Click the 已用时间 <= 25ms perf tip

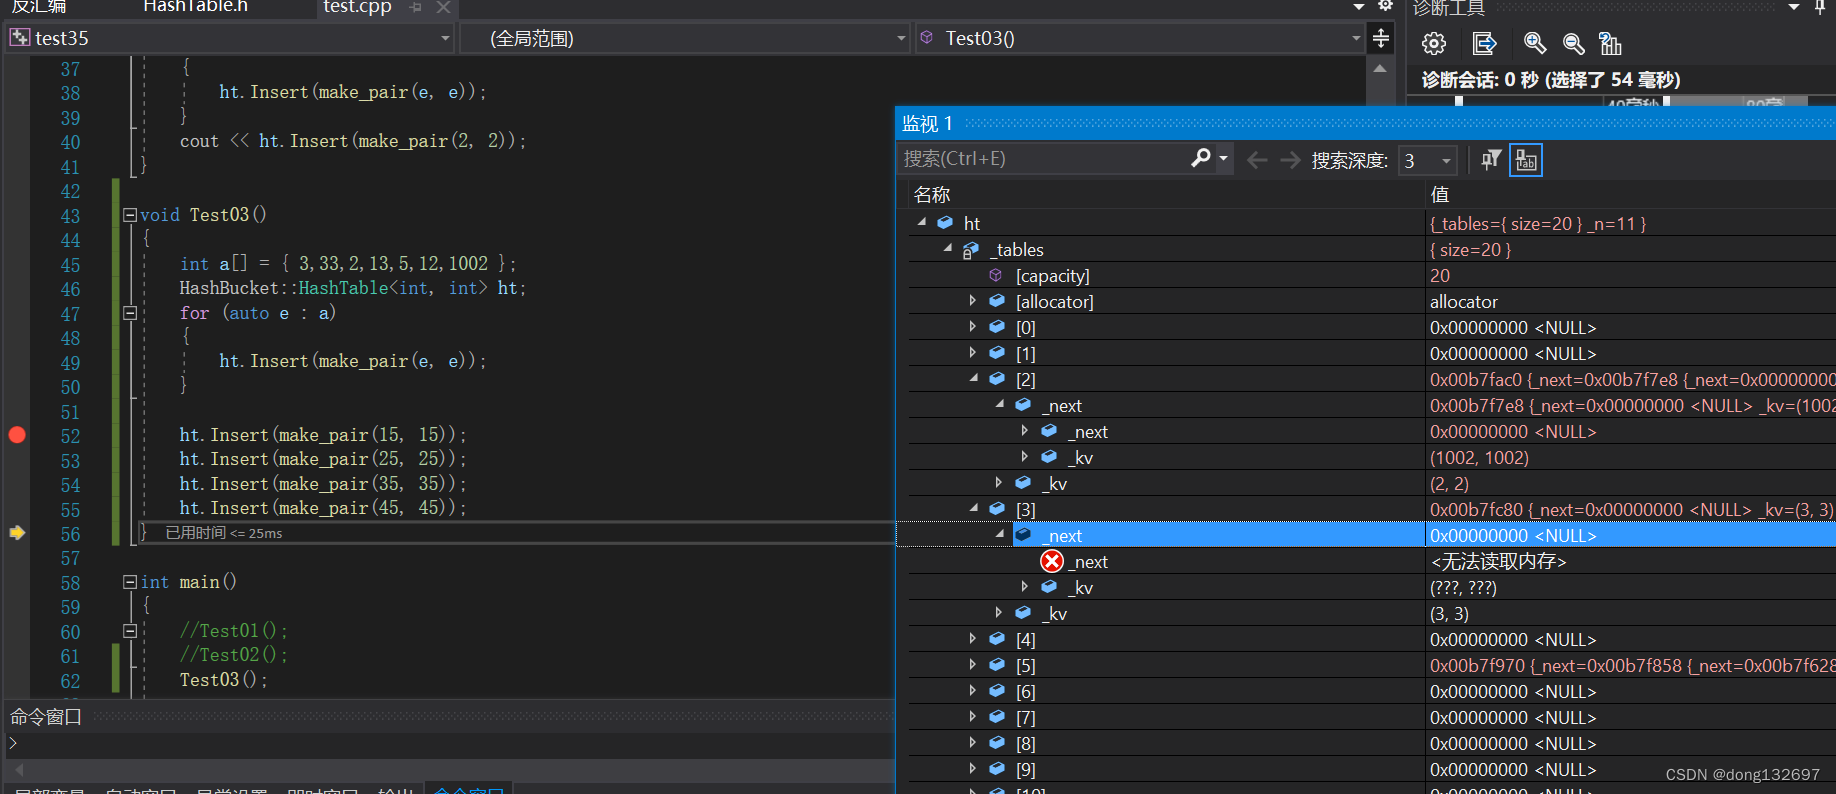(x=224, y=533)
